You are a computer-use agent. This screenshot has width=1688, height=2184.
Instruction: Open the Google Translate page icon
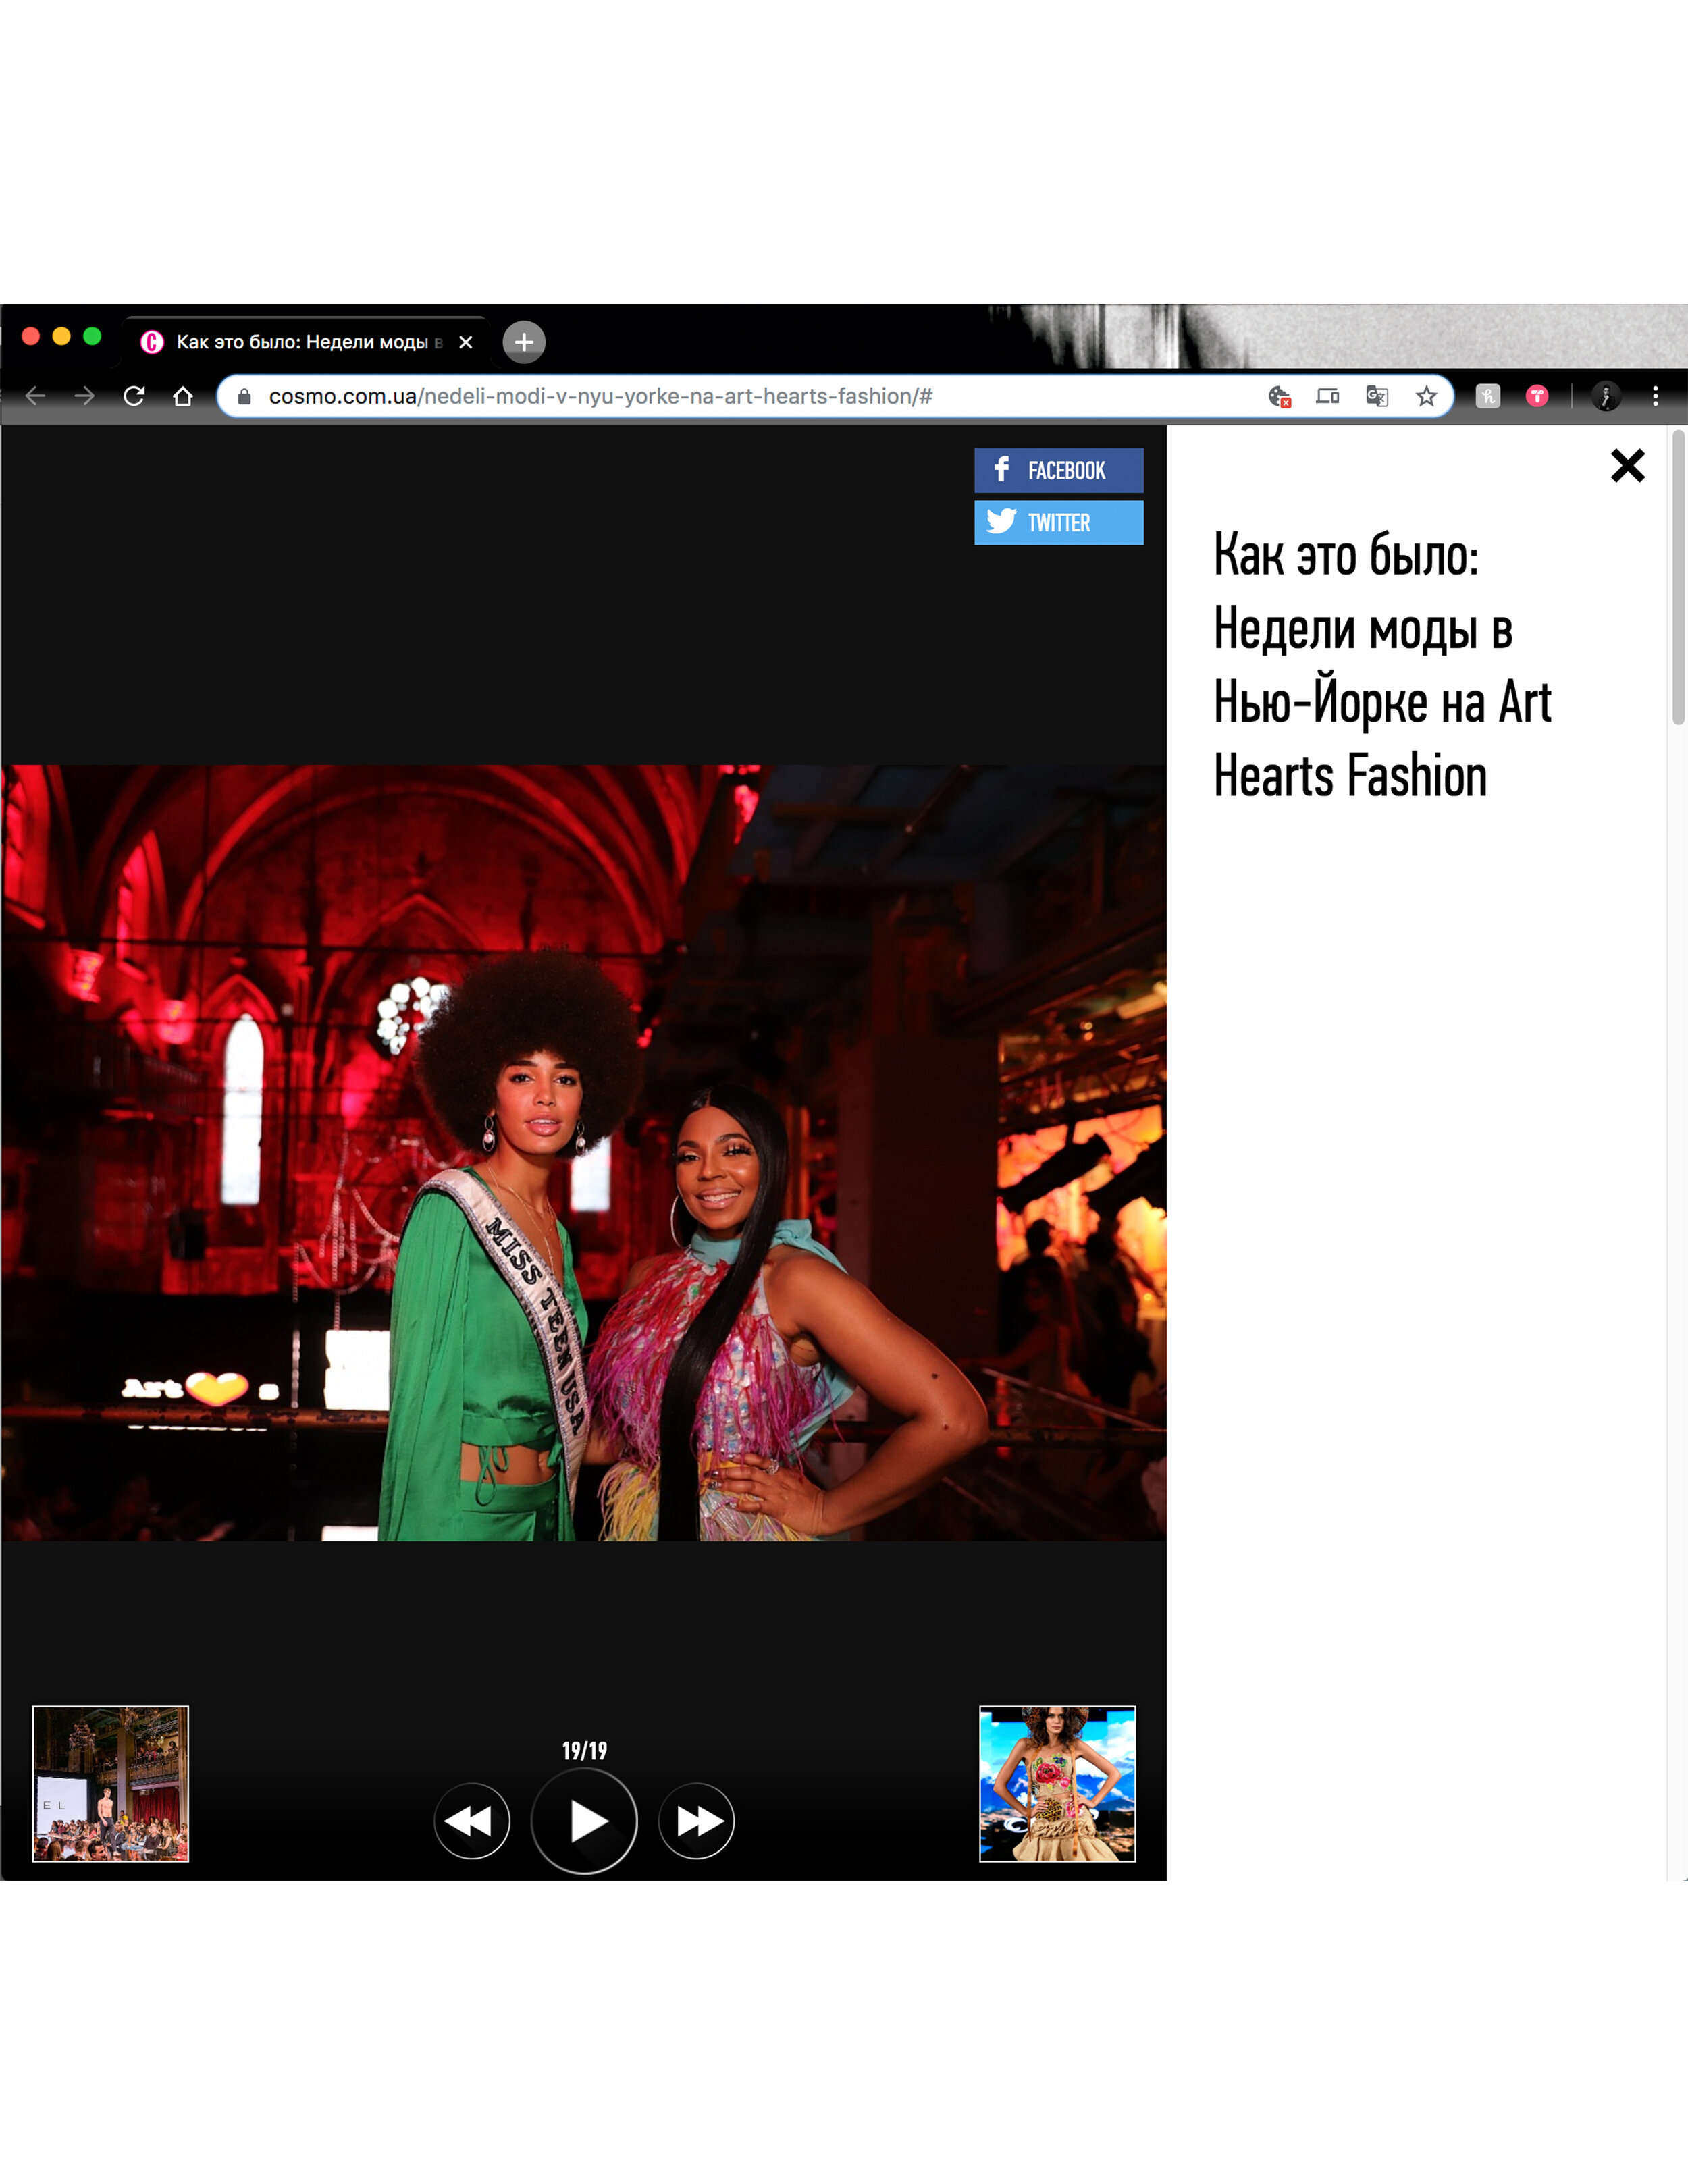(x=1377, y=396)
